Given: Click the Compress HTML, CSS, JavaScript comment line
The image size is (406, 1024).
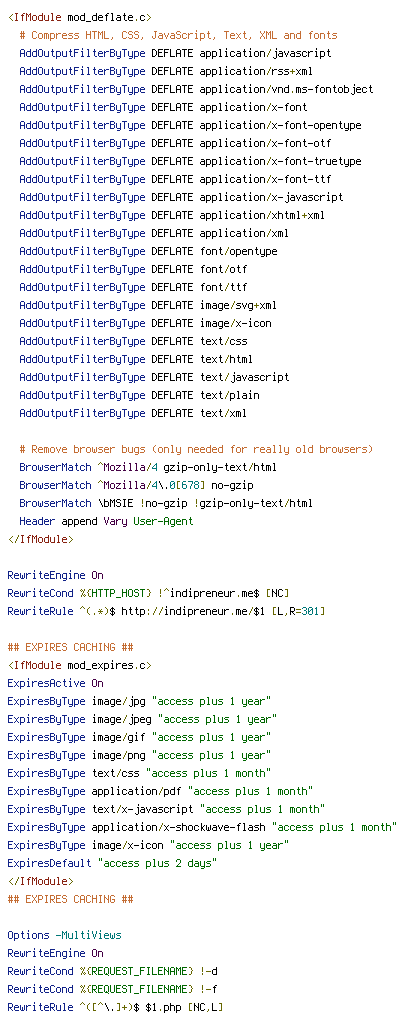Looking at the screenshot, I should (x=178, y=35).
